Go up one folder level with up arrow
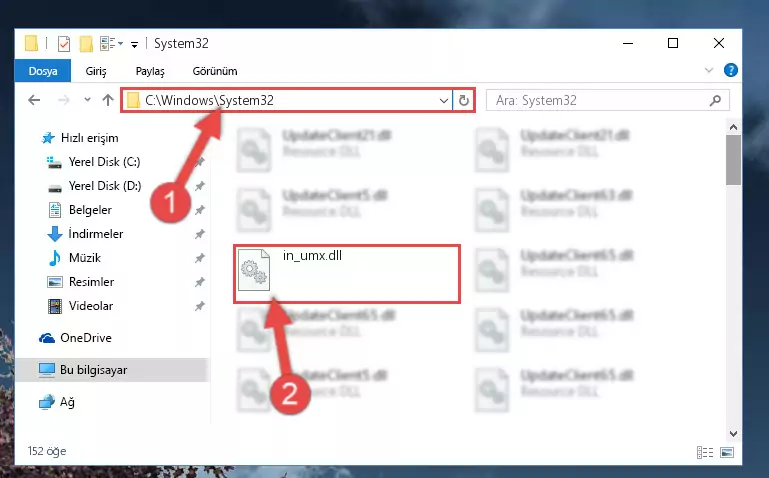Screen dimensions: 769x478 108,100
